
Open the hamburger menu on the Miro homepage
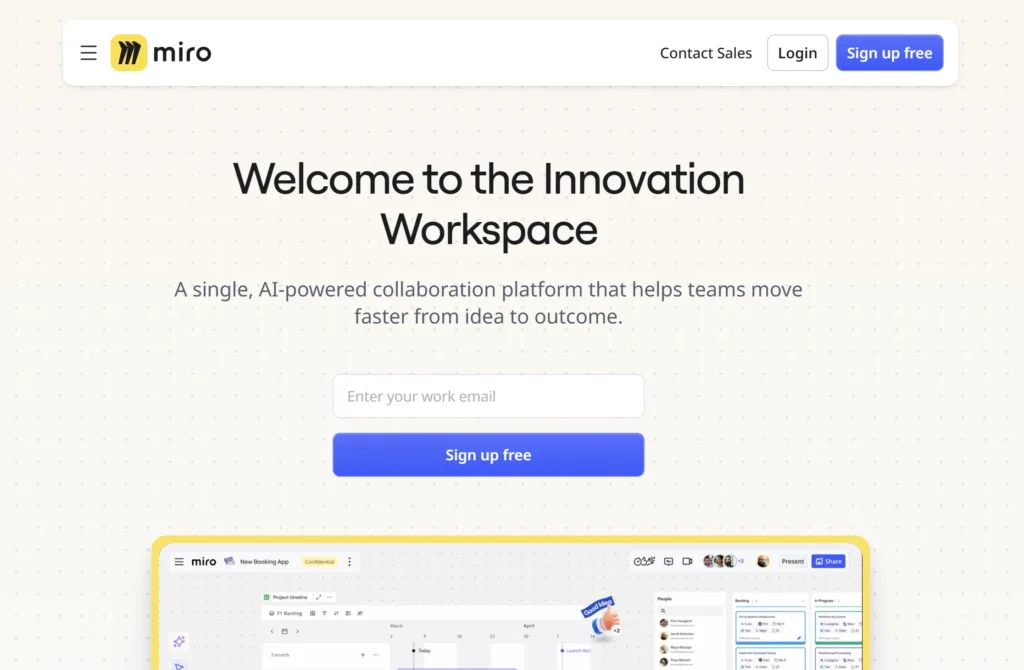click(88, 52)
